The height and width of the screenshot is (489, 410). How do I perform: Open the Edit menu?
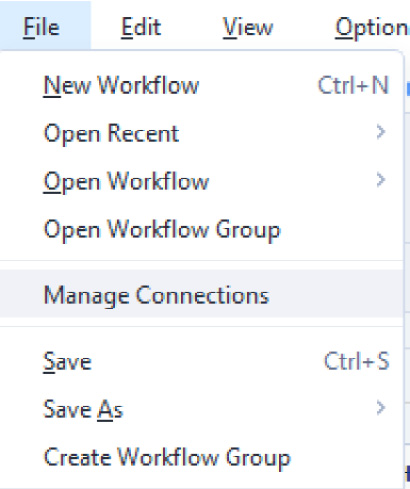tap(141, 27)
